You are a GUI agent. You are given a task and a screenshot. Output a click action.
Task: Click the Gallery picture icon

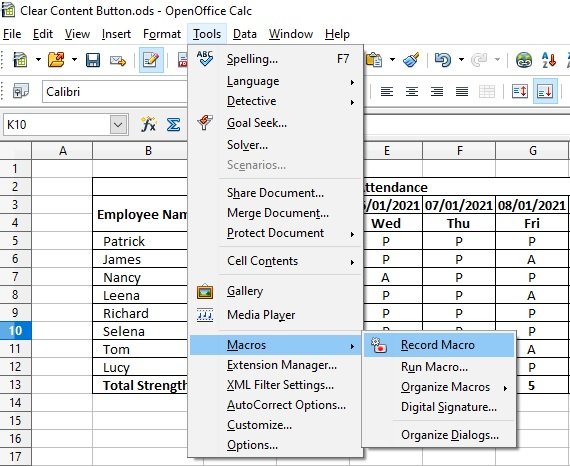(x=205, y=291)
